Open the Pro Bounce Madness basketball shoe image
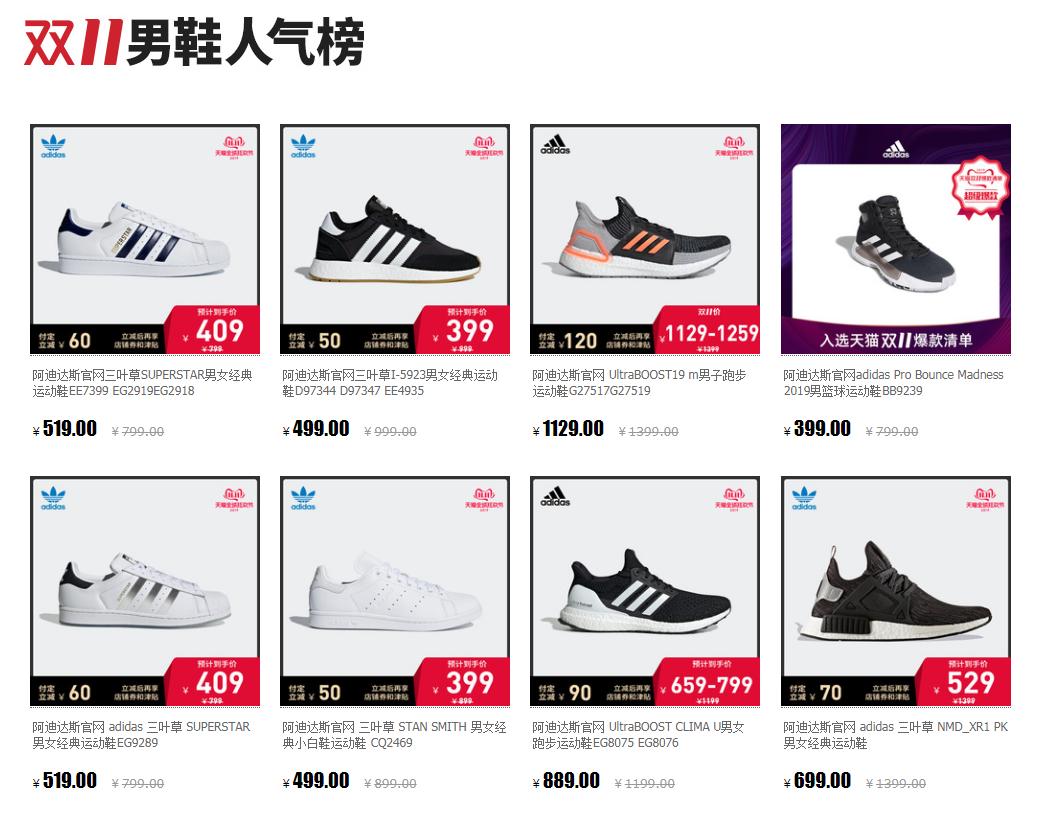Image resolution: width=1040 pixels, height=821 pixels. 895,239
